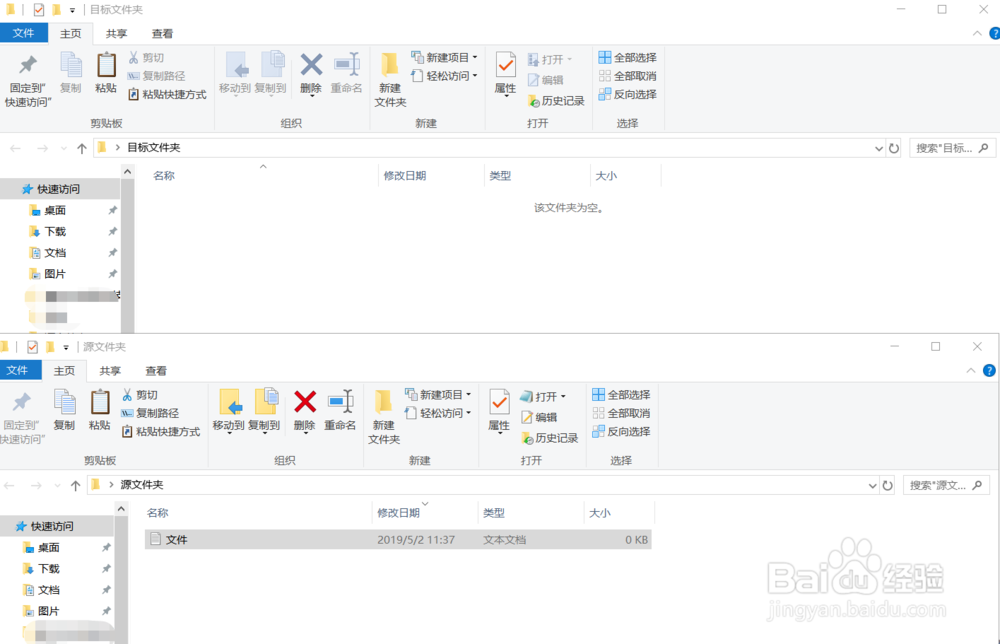Click 编辑 in 源文件夹 window
This screenshot has width=1000, height=644.
point(540,417)
